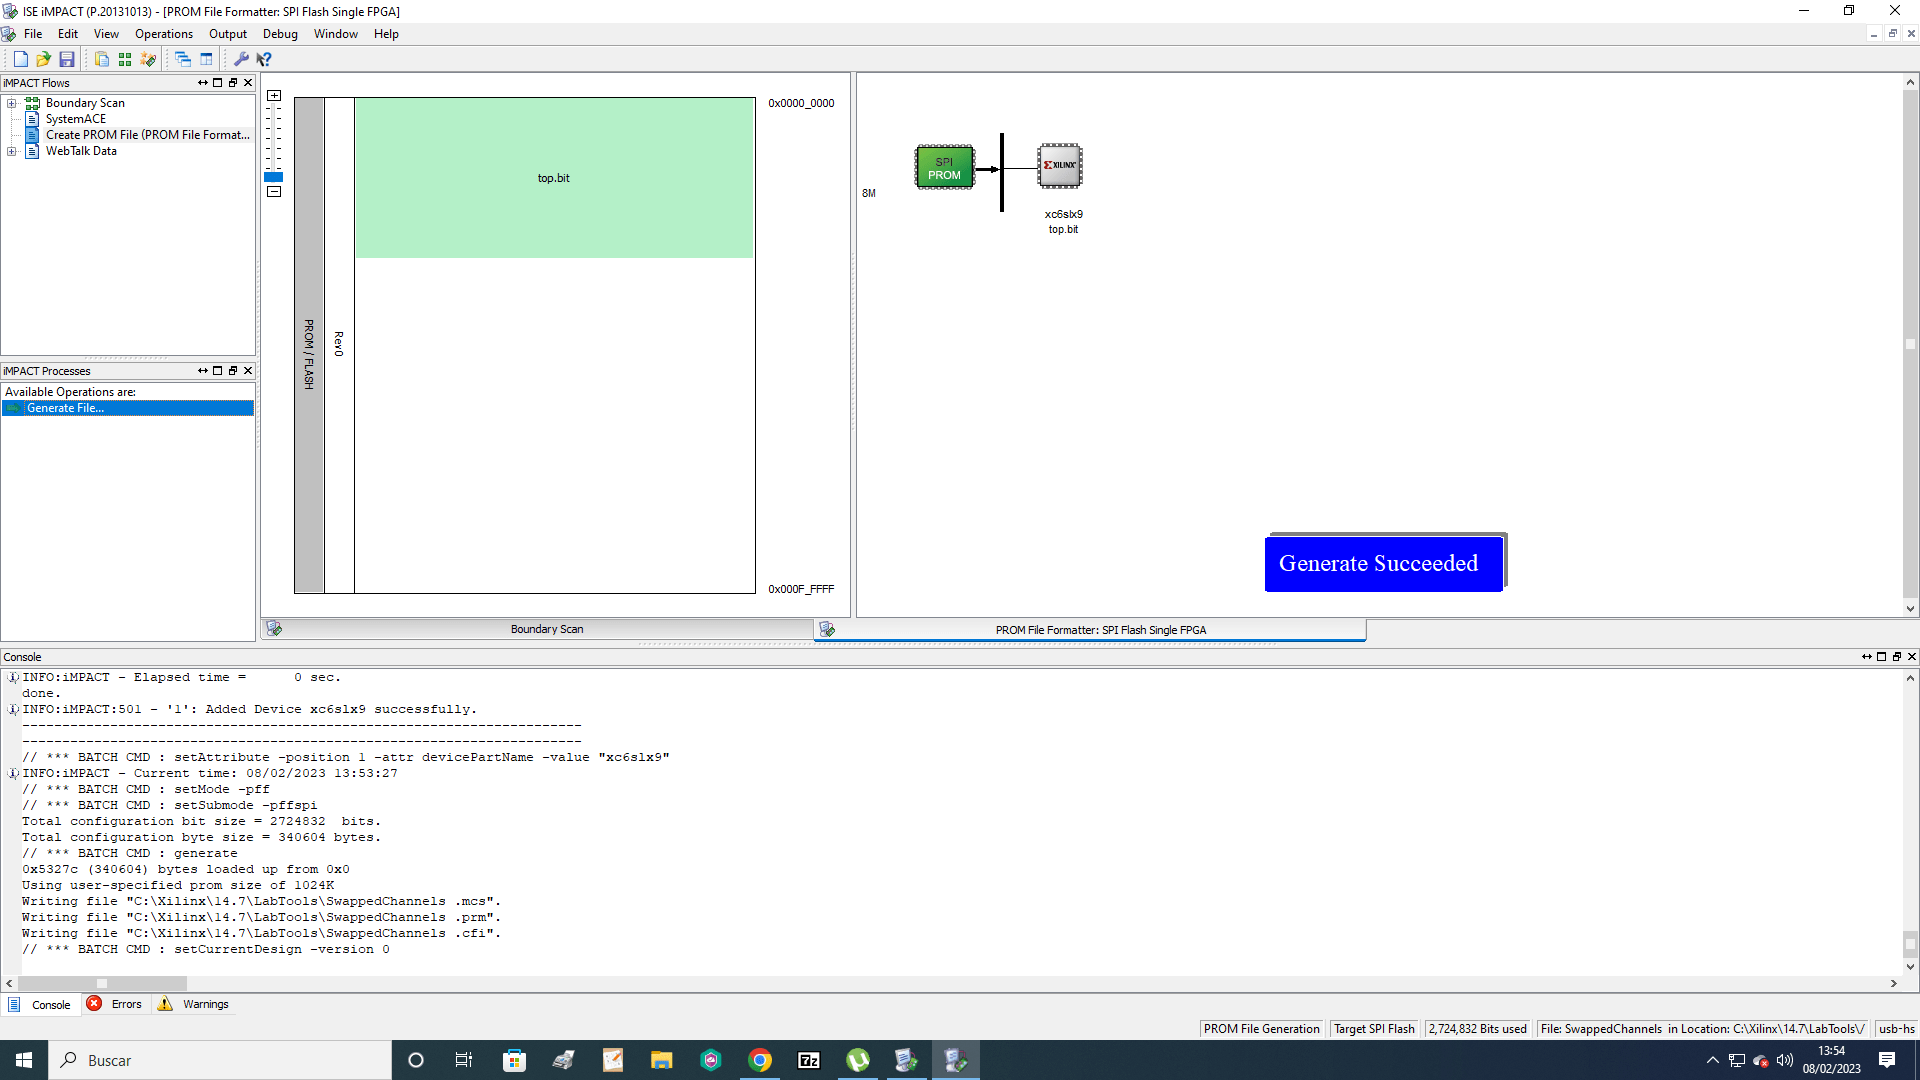Save with the floppy disk icon
Screen dimensions: 1920x1080
point(67,59)
